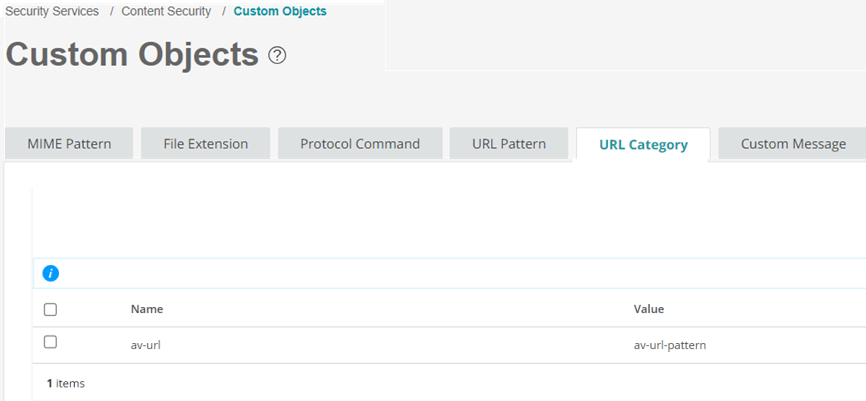This screenshot has height=401, width=866.
Task: Sort by the Name column header
Action: [147, 310]
